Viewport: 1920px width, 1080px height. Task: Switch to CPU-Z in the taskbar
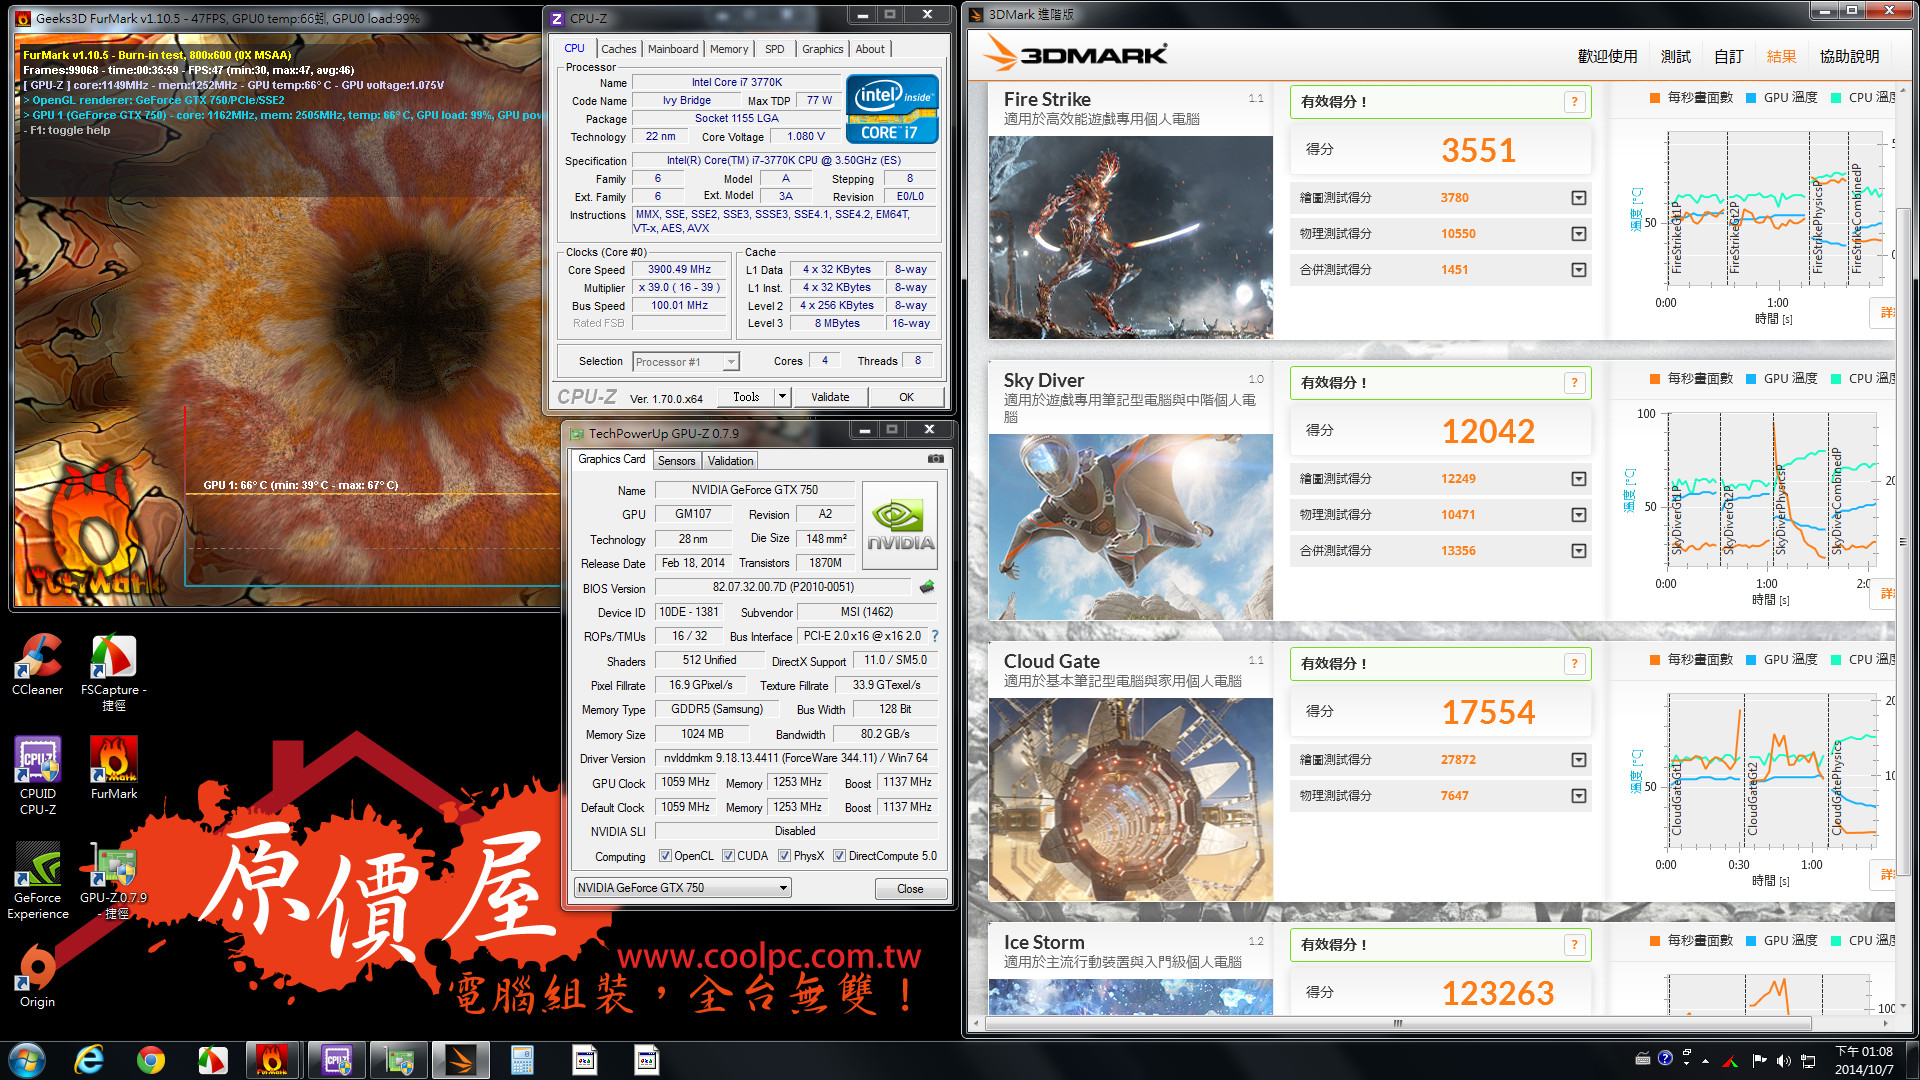pyautogui.click(x=337, y=1060)
